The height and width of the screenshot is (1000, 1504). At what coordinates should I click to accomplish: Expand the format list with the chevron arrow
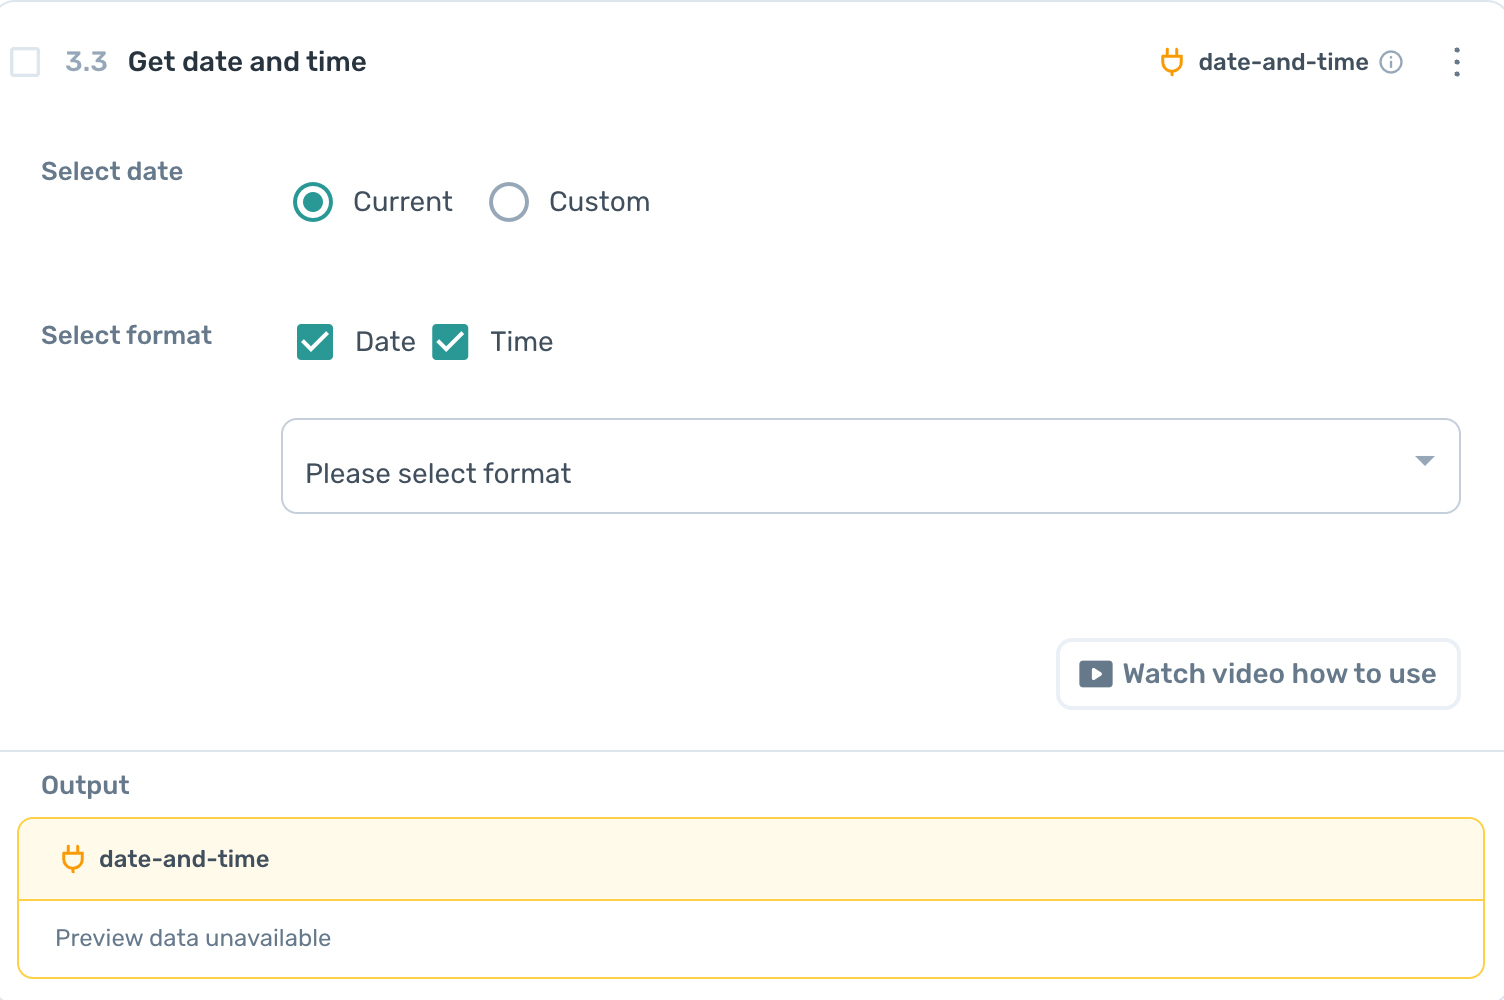(1423, 462)
